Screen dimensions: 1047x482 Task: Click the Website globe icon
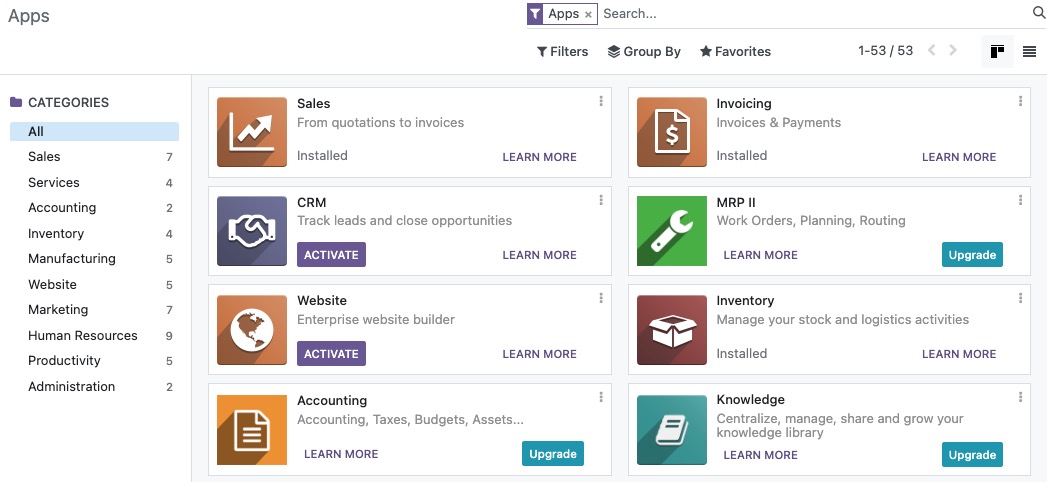[252, 330]
